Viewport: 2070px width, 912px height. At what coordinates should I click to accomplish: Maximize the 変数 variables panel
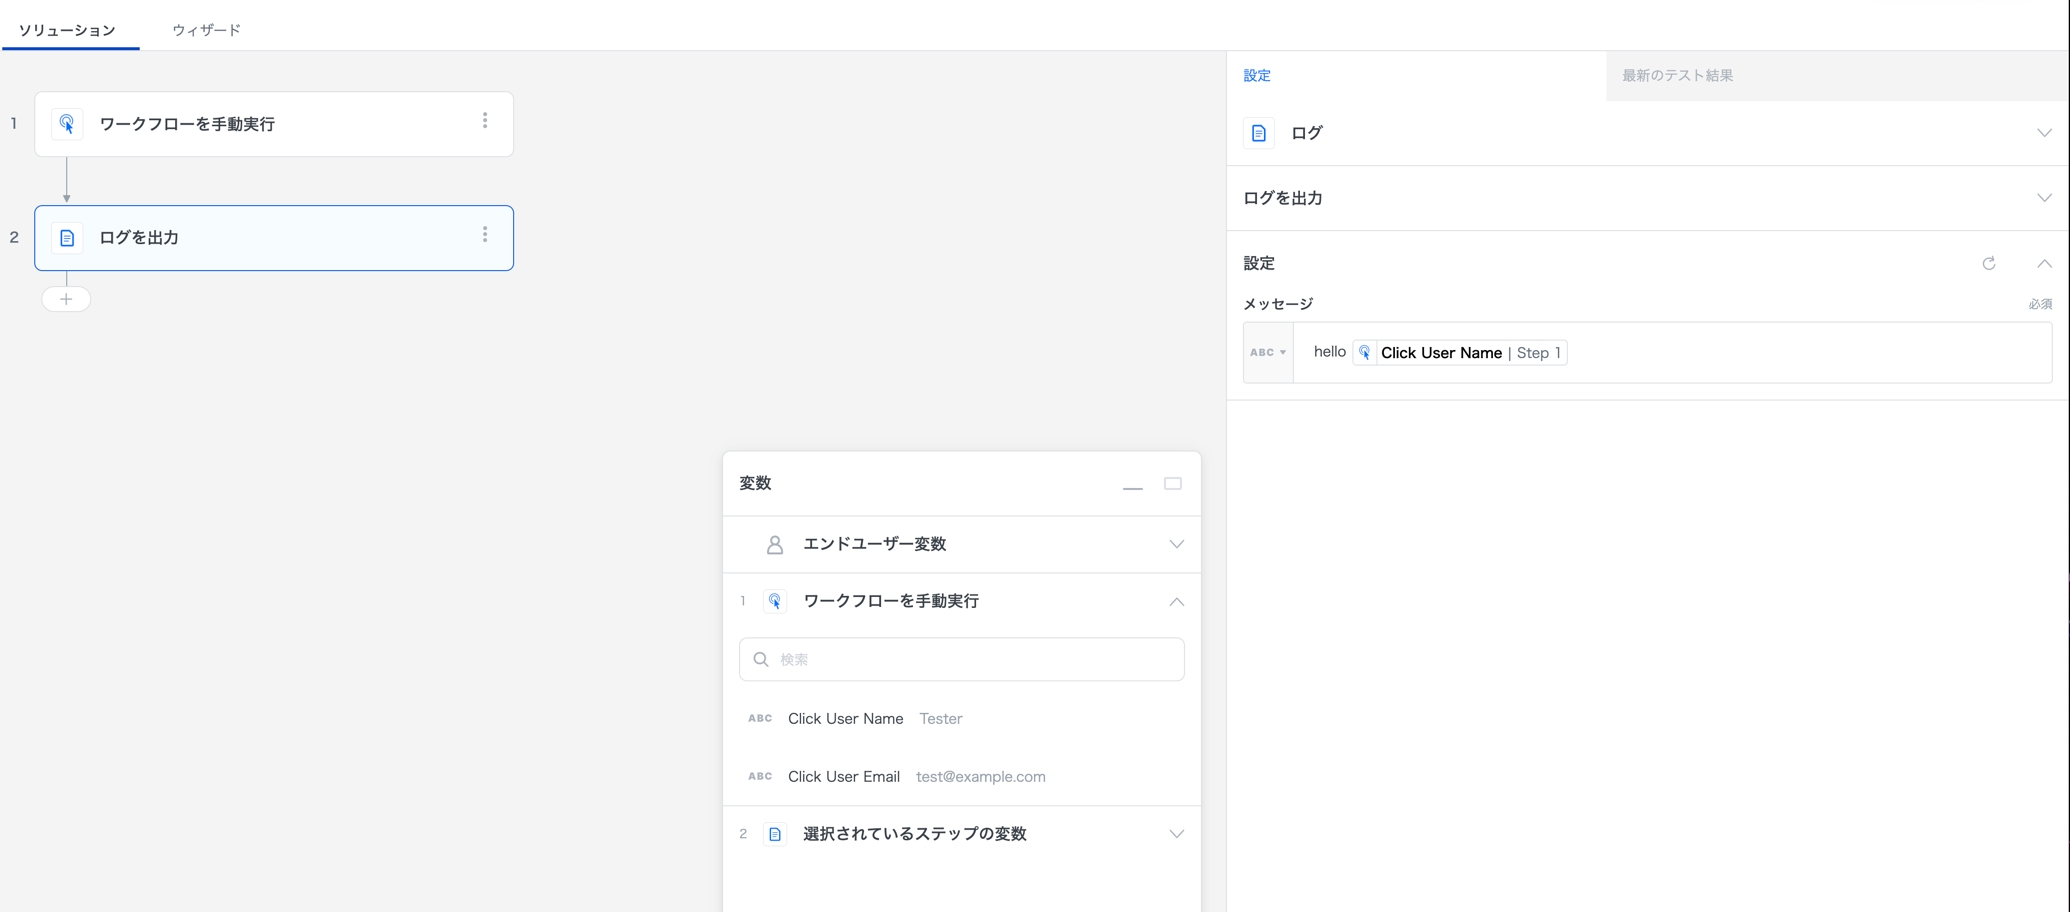coord(1173,484)
